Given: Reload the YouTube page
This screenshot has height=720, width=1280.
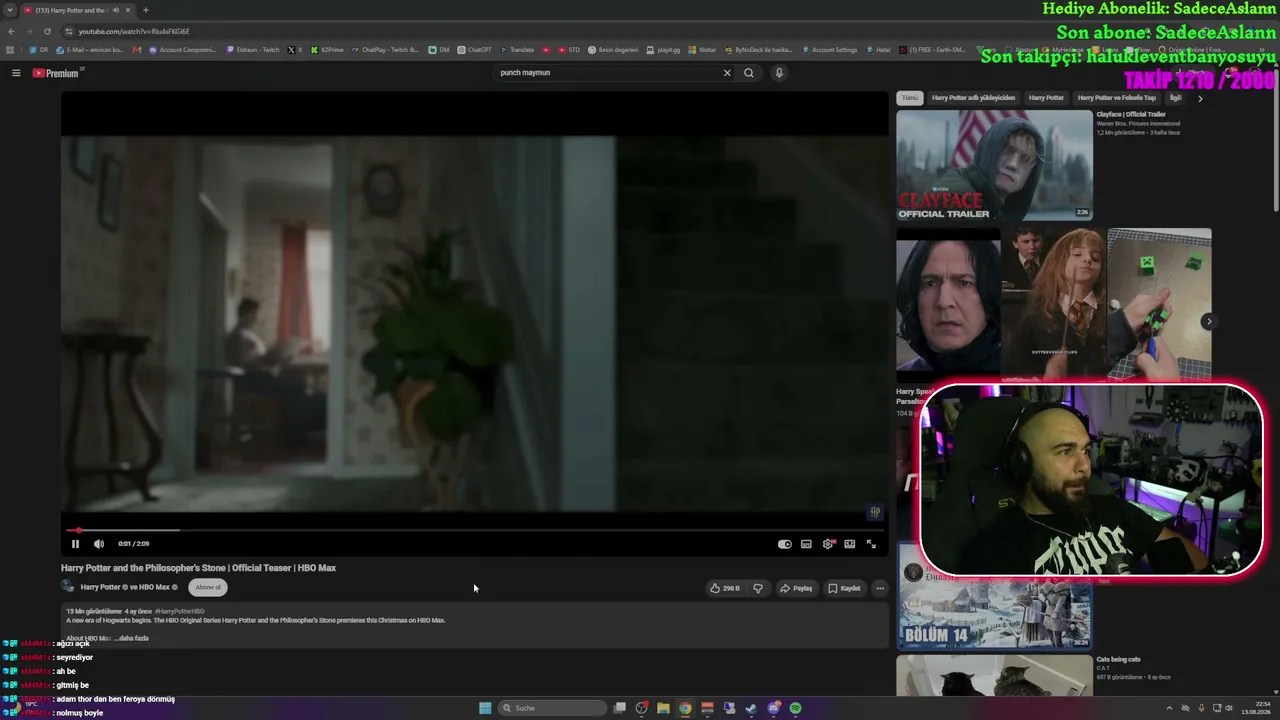Looking at the screenshot, I should click(47, 31).
